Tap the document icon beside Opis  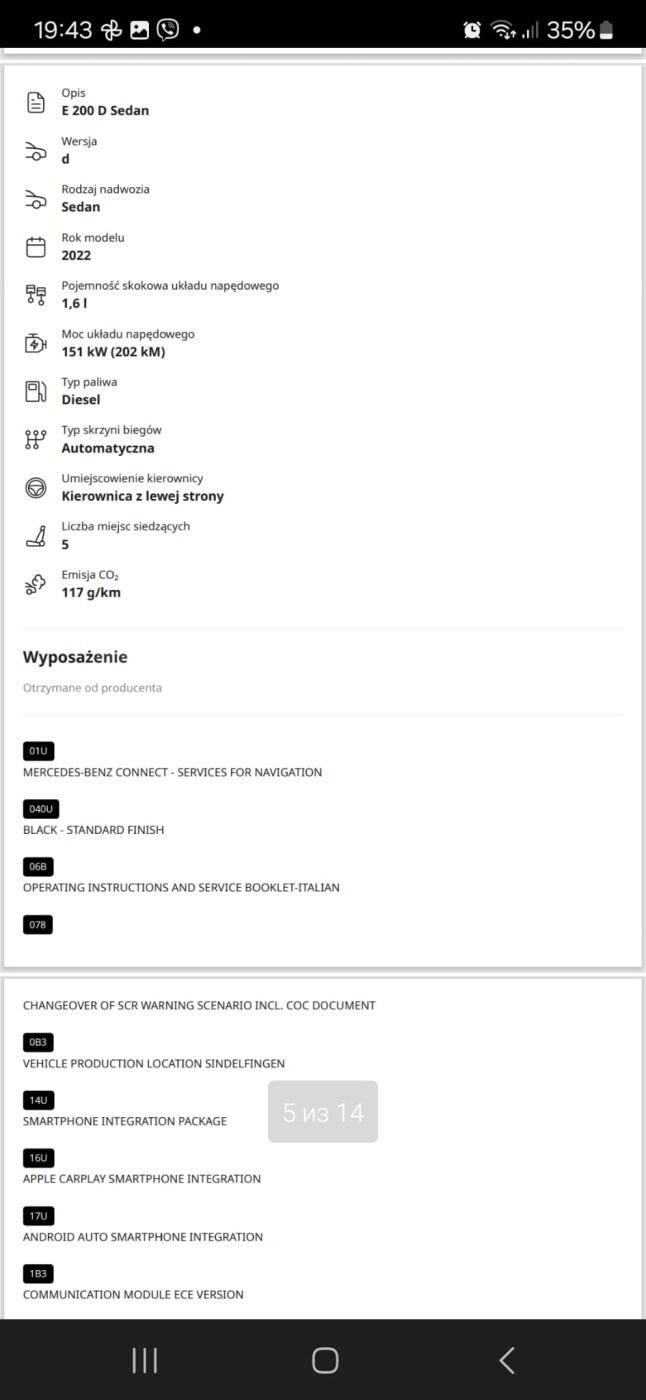click(x=36, y=102)
